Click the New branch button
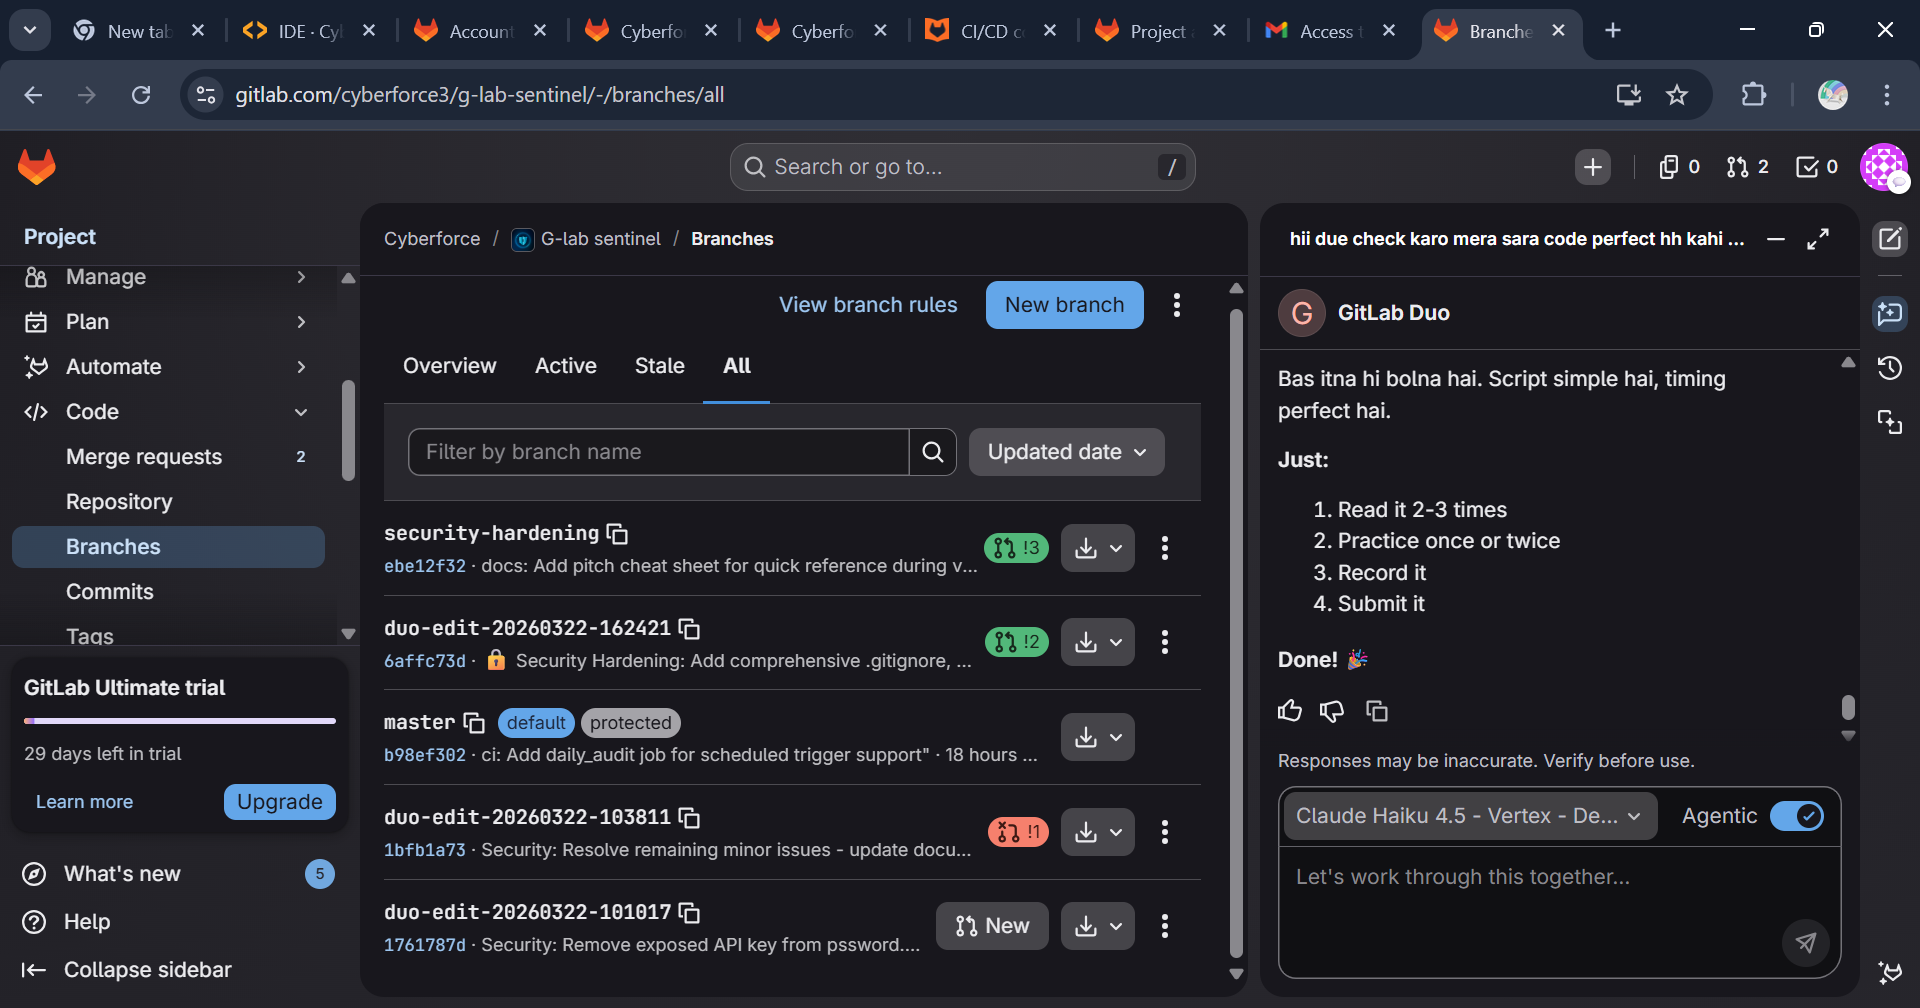The width and height of the screenshot is (1920, 1008). [1065, 305]
